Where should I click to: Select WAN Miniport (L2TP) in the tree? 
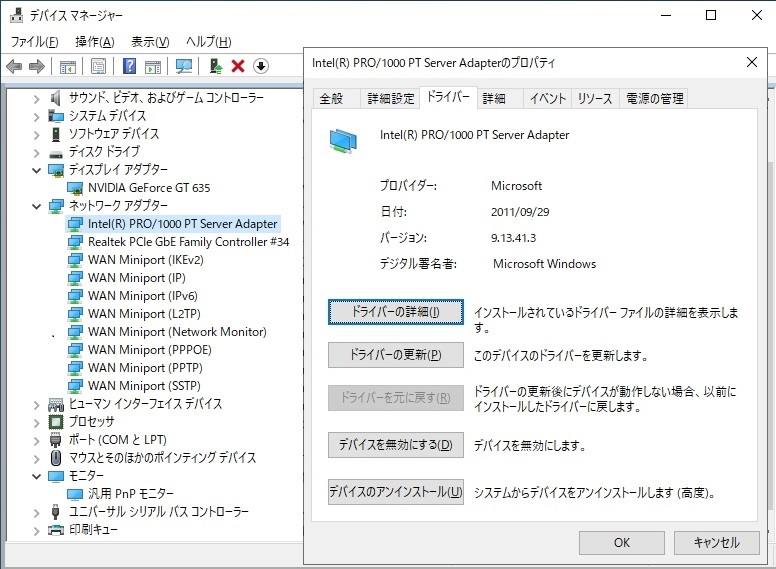click(x=144, y=314)
